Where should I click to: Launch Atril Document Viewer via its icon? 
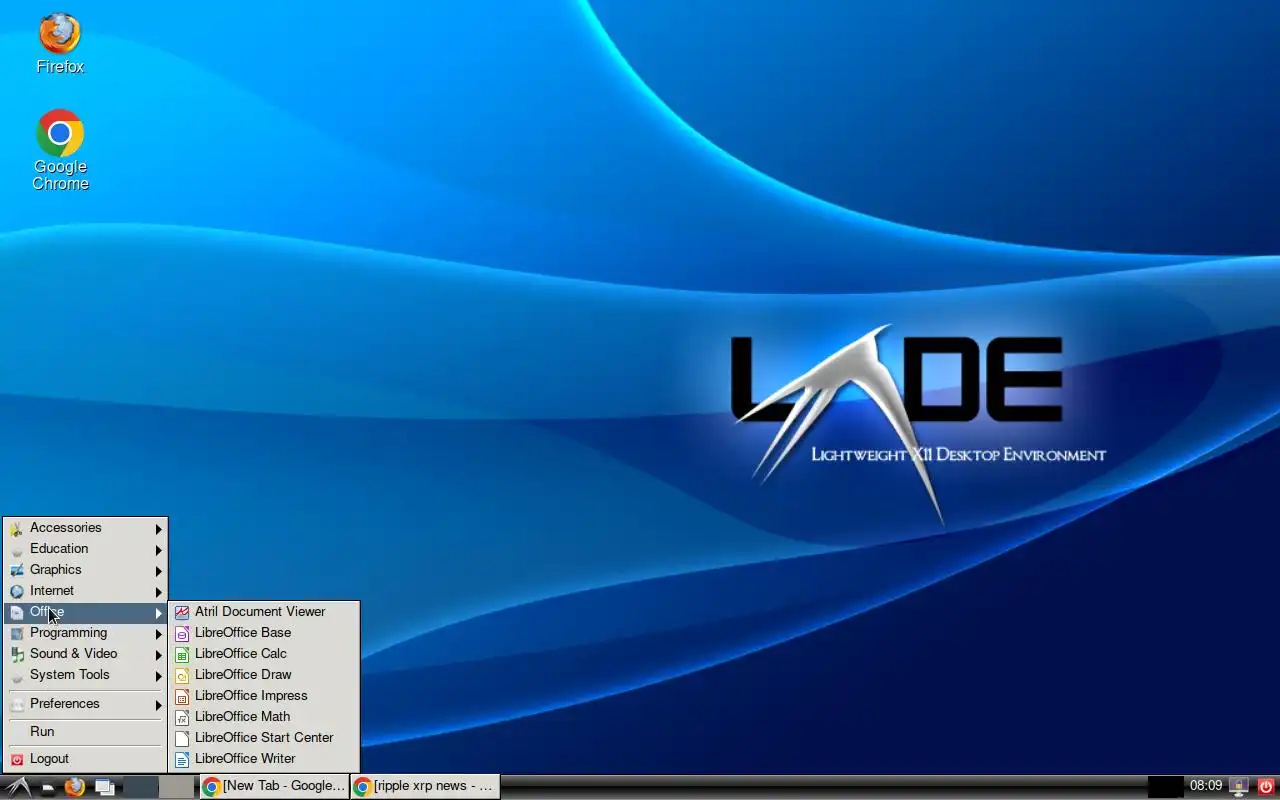182,612
